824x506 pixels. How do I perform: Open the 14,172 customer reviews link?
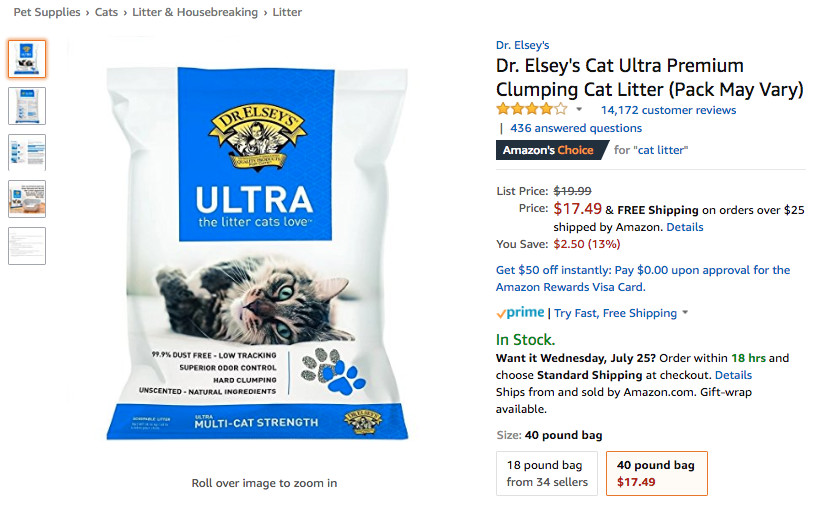(668, 110)
